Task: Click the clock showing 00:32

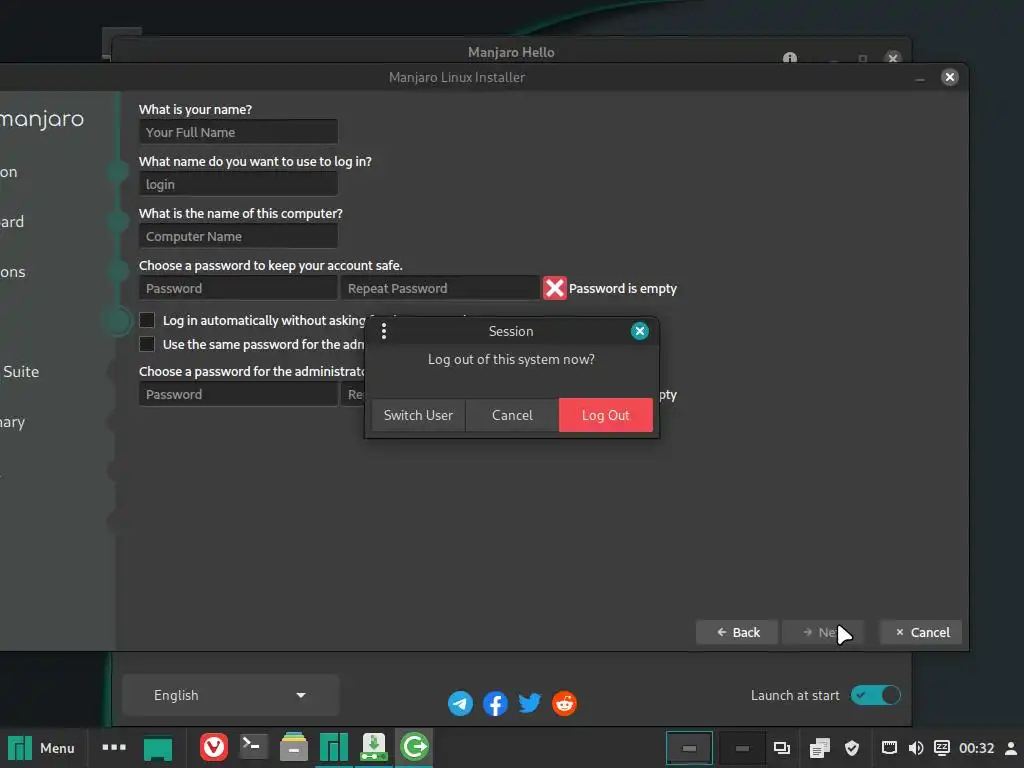Action: pyautogui.click(x=976, y=748)
